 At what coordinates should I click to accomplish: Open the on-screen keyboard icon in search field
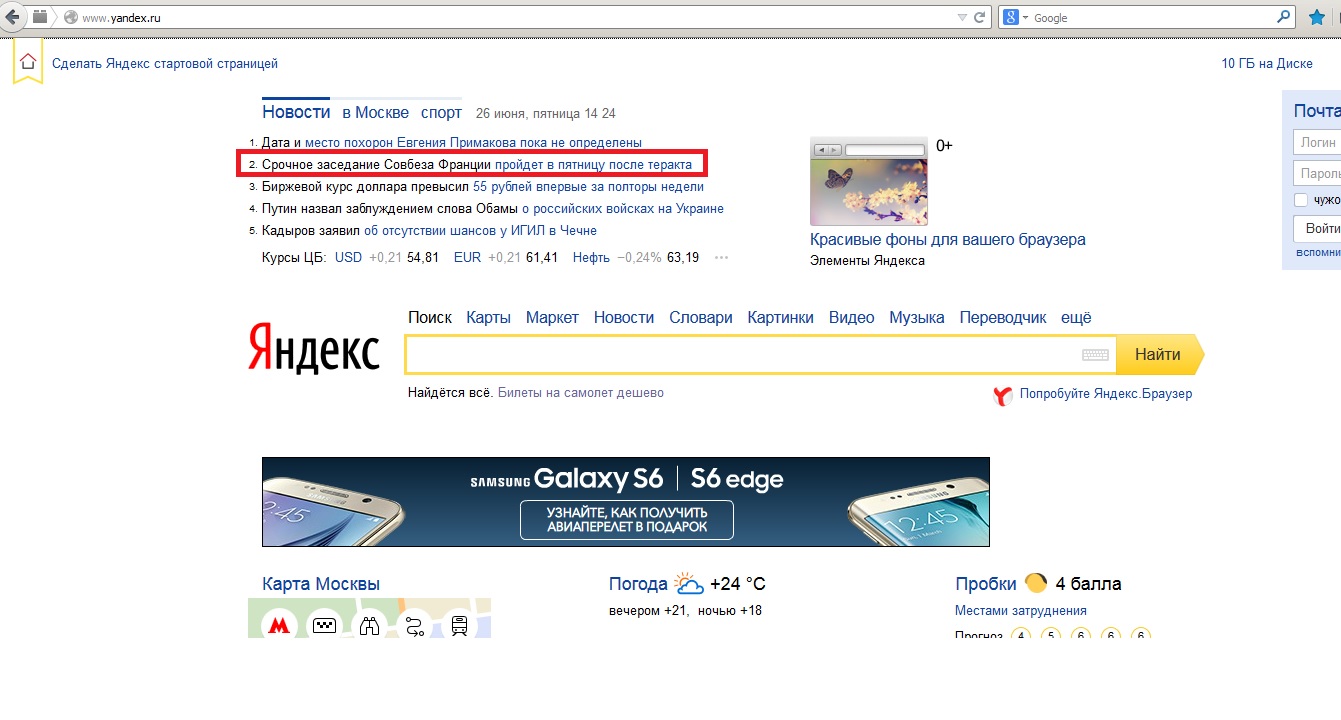click(x=1095, y=355)
